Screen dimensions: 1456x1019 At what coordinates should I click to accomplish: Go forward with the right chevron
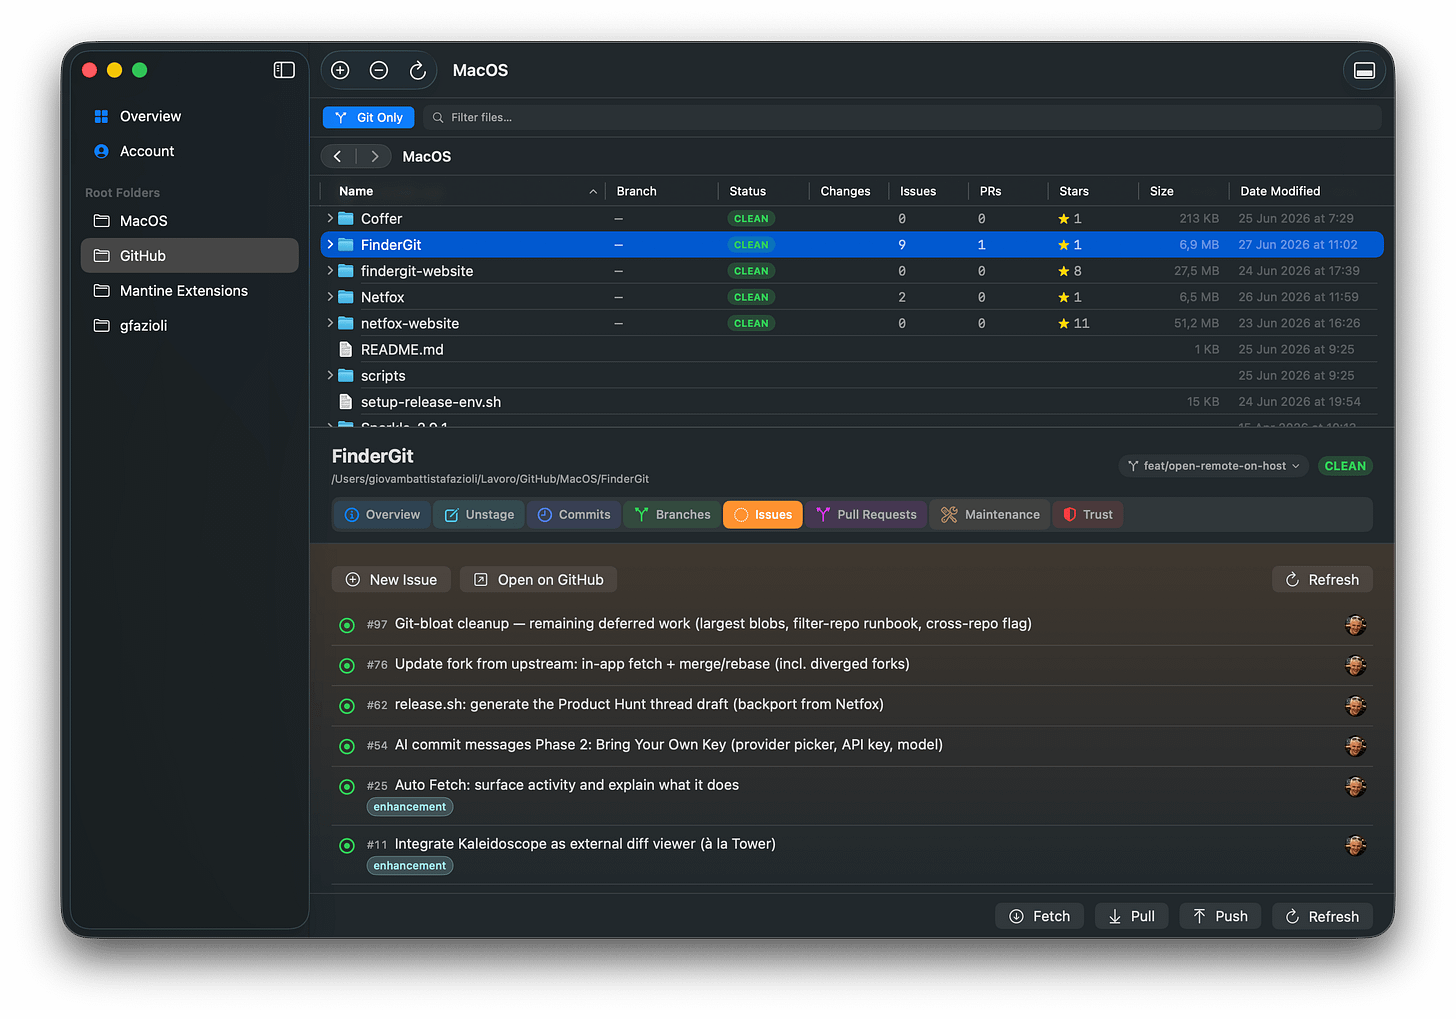tap(375, 156)
